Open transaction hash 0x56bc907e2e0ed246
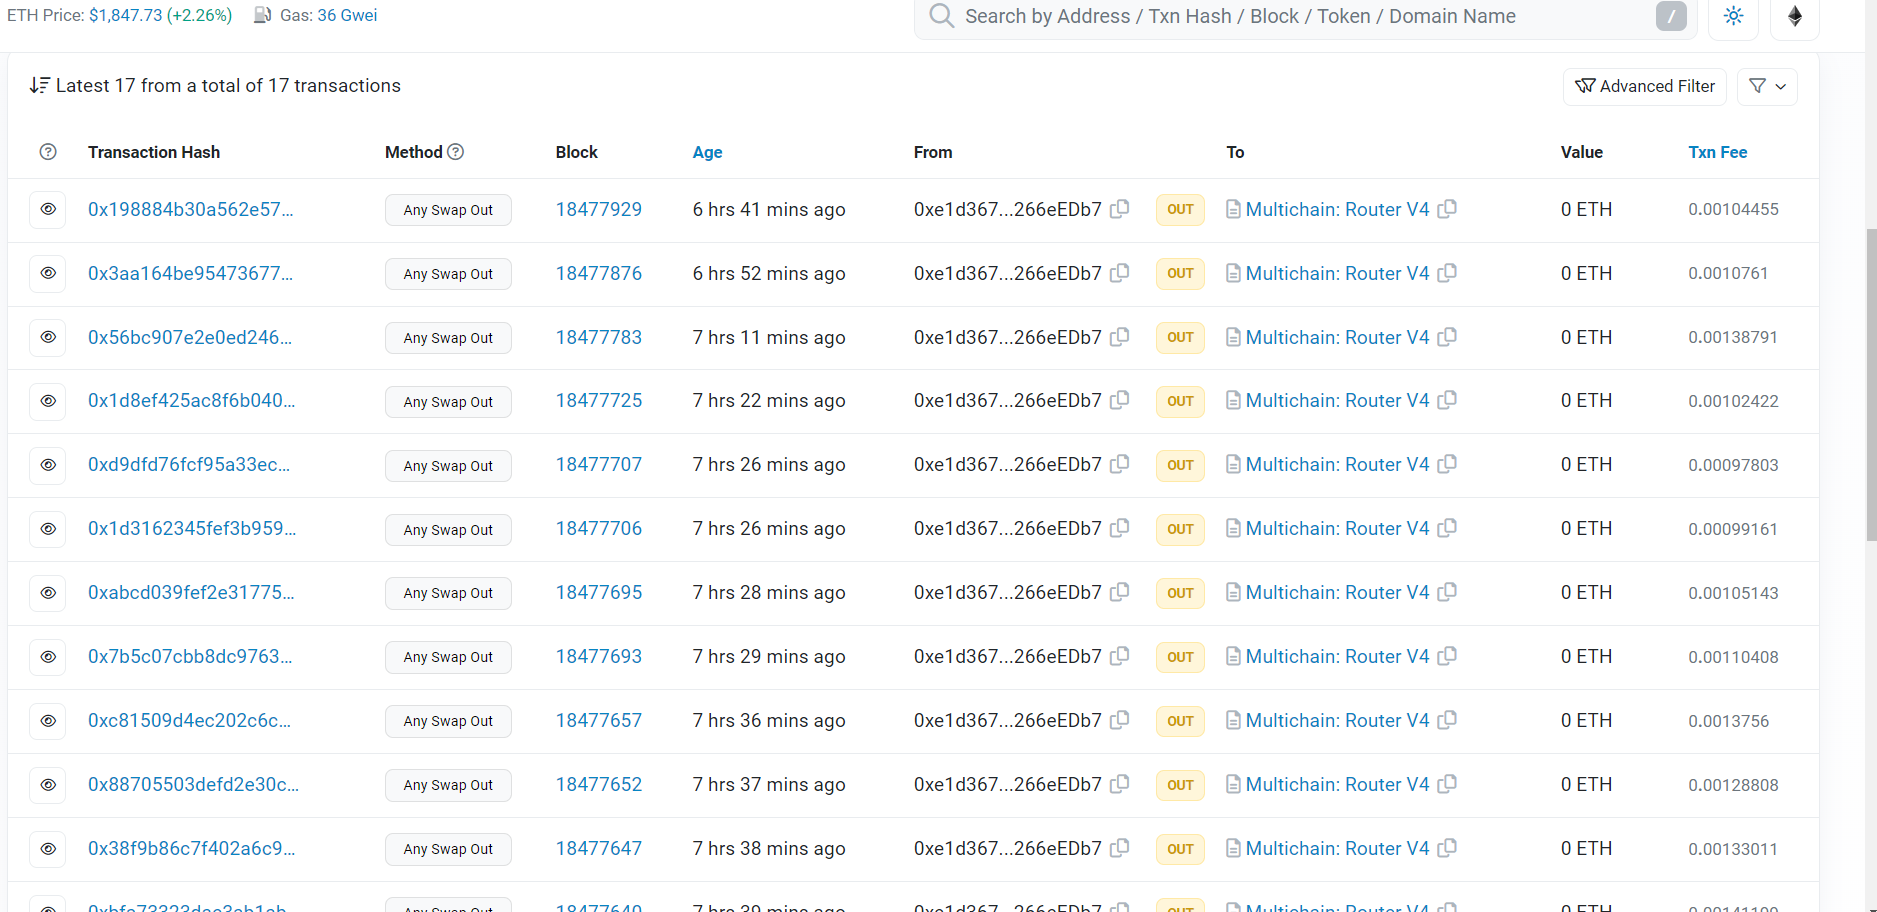The width and height of the screenshot is (1877, 912). point(190,337)
